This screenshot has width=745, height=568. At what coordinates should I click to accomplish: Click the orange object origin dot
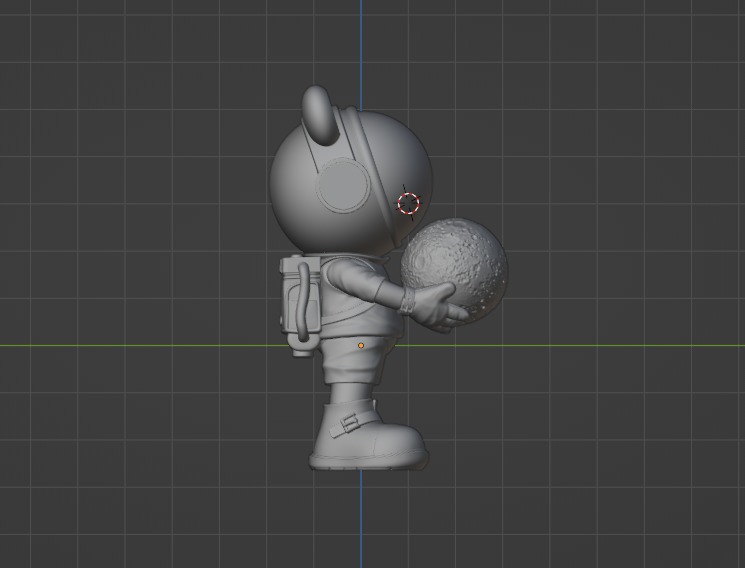tap(361, 346)
